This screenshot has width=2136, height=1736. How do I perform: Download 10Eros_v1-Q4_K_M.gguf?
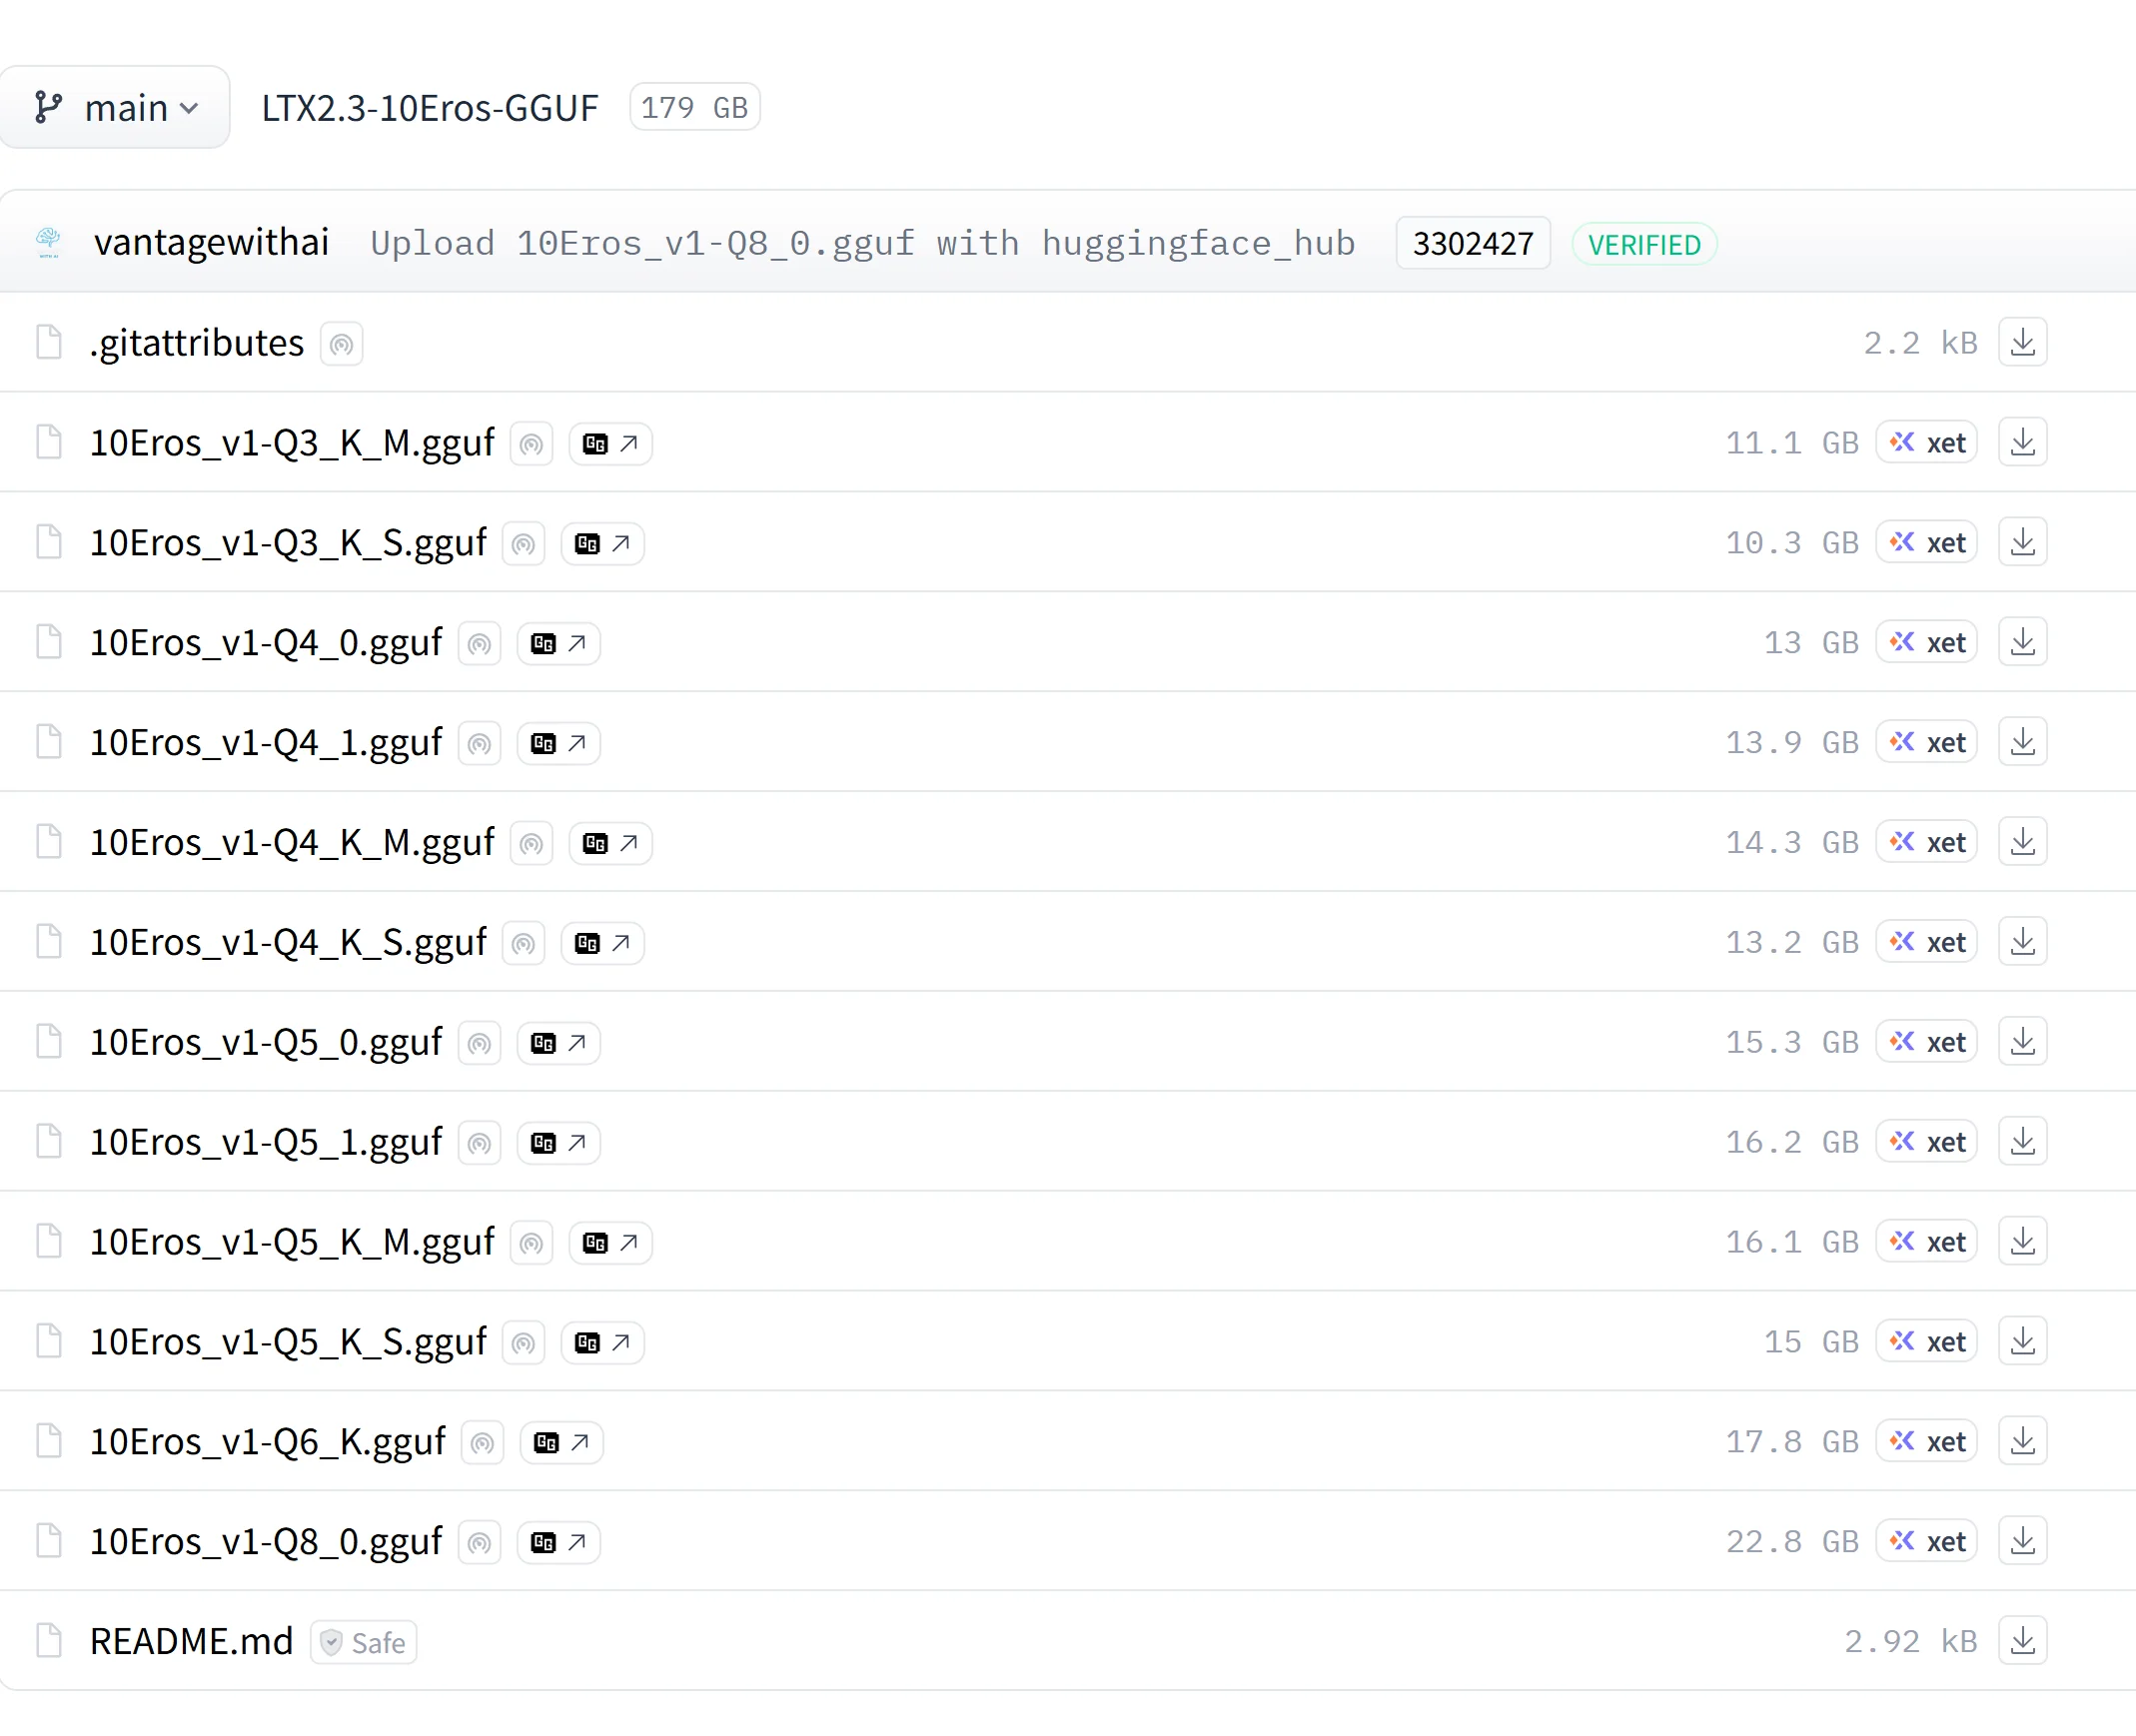pyautogui.click(x=2023, y=842)
